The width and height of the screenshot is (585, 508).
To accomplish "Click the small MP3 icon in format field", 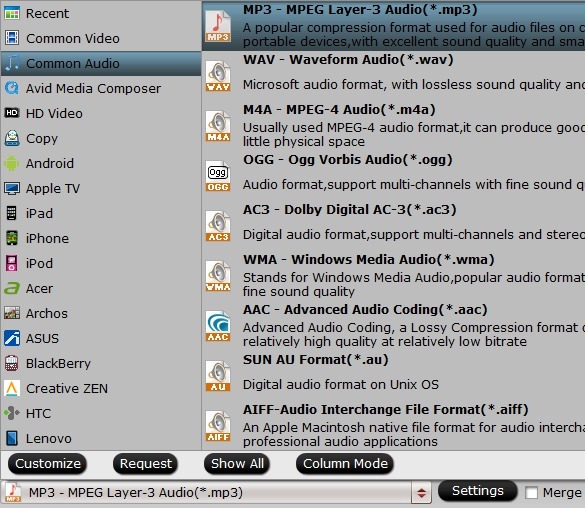I will pyautogui.click(x=13, y=493).
